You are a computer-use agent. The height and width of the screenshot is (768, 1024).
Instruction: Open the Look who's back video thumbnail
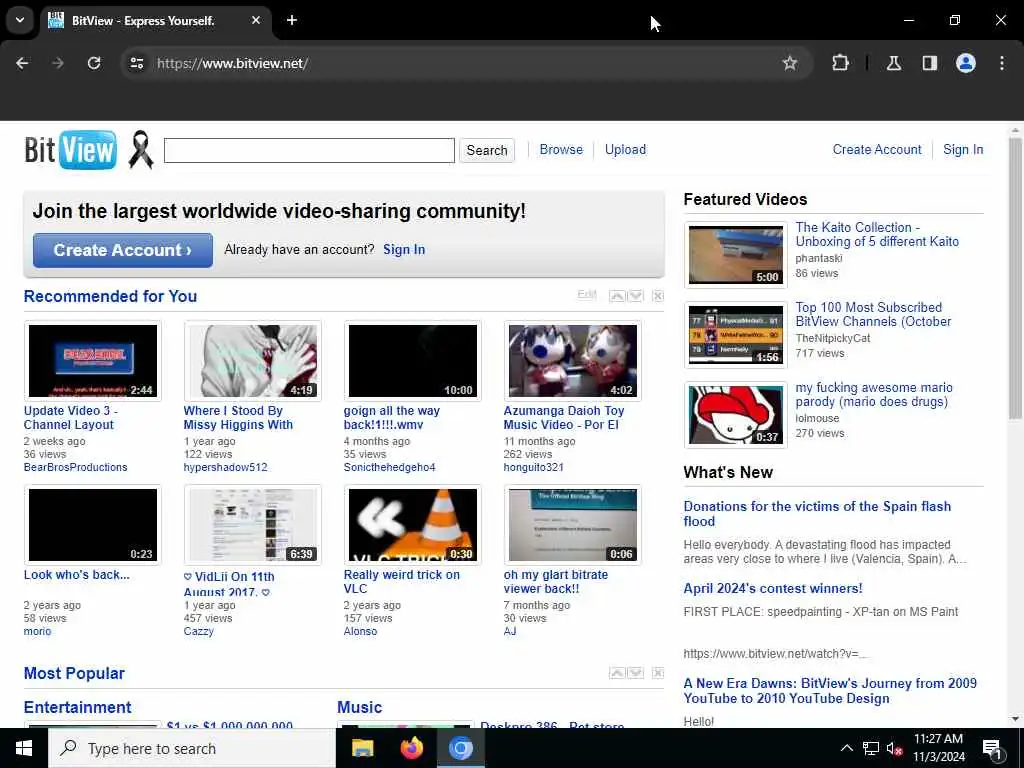coord(93,524)
